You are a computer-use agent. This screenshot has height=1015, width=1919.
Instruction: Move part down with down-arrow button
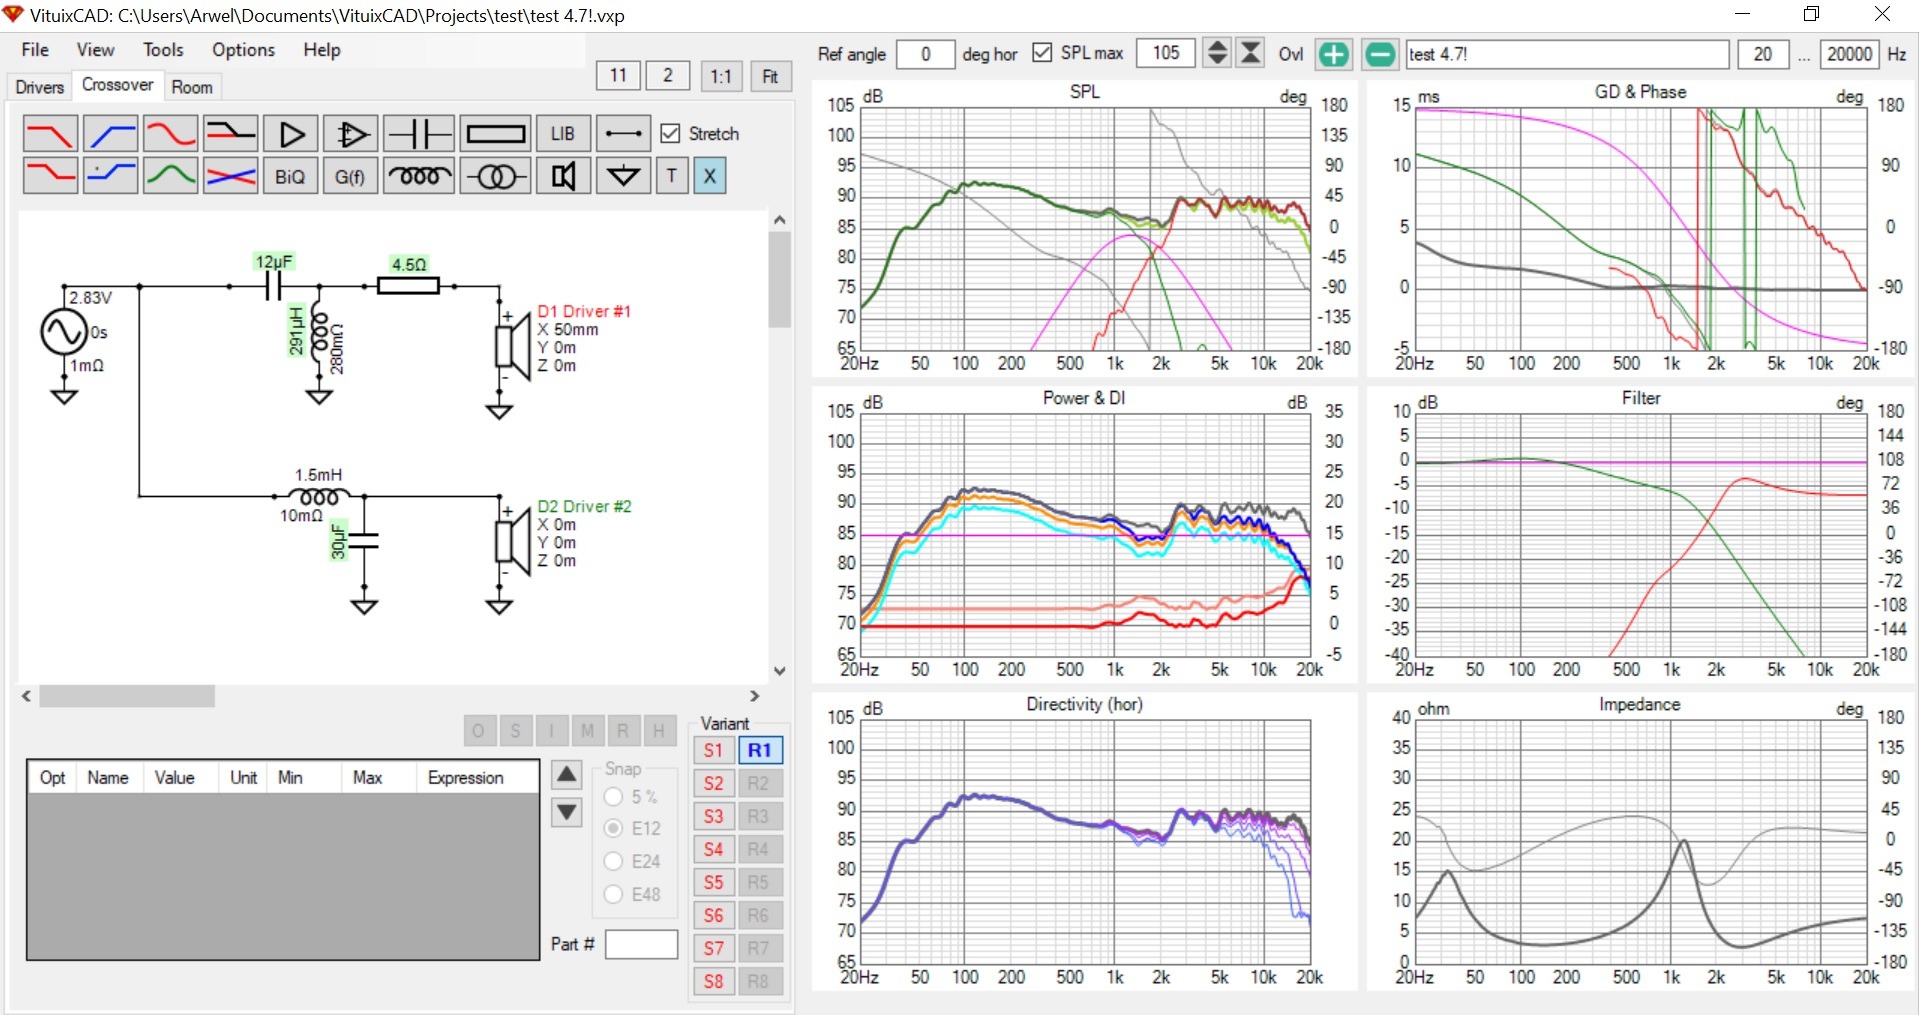pyautogui.click(x=567, y=812)
